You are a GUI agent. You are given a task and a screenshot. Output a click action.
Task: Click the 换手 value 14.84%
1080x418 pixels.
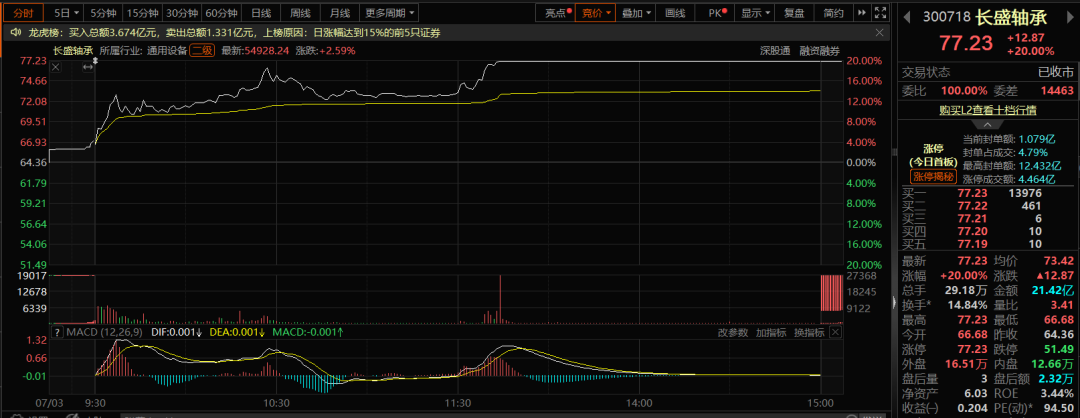(966, 304)
